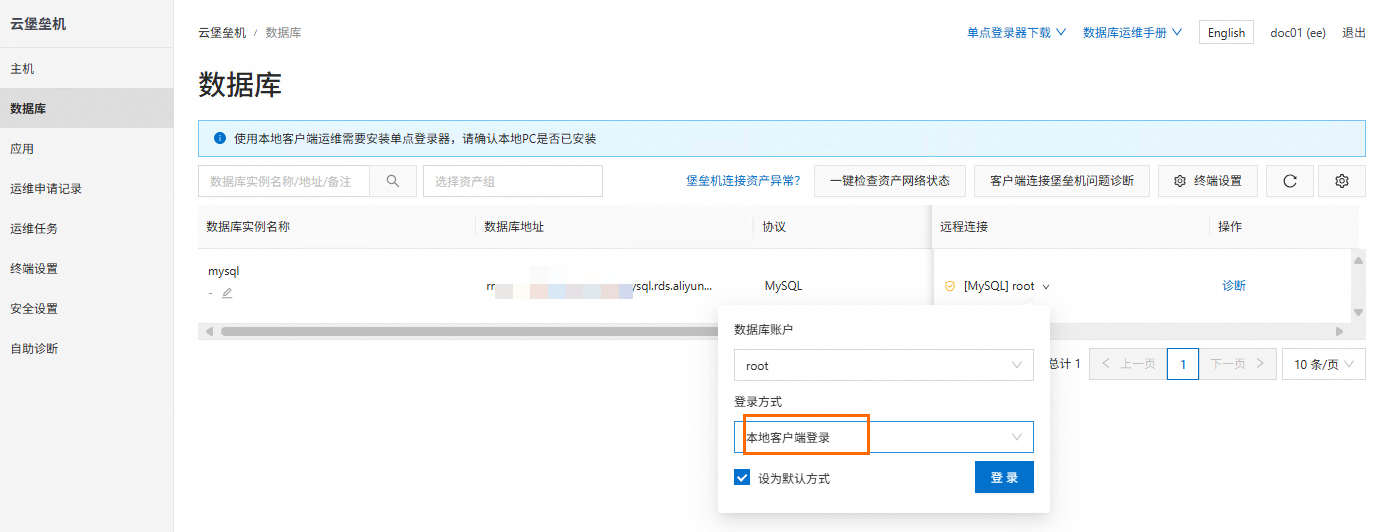Click the 数据库实例名称 column header
1374x532 pixels.
click(248, 227)
